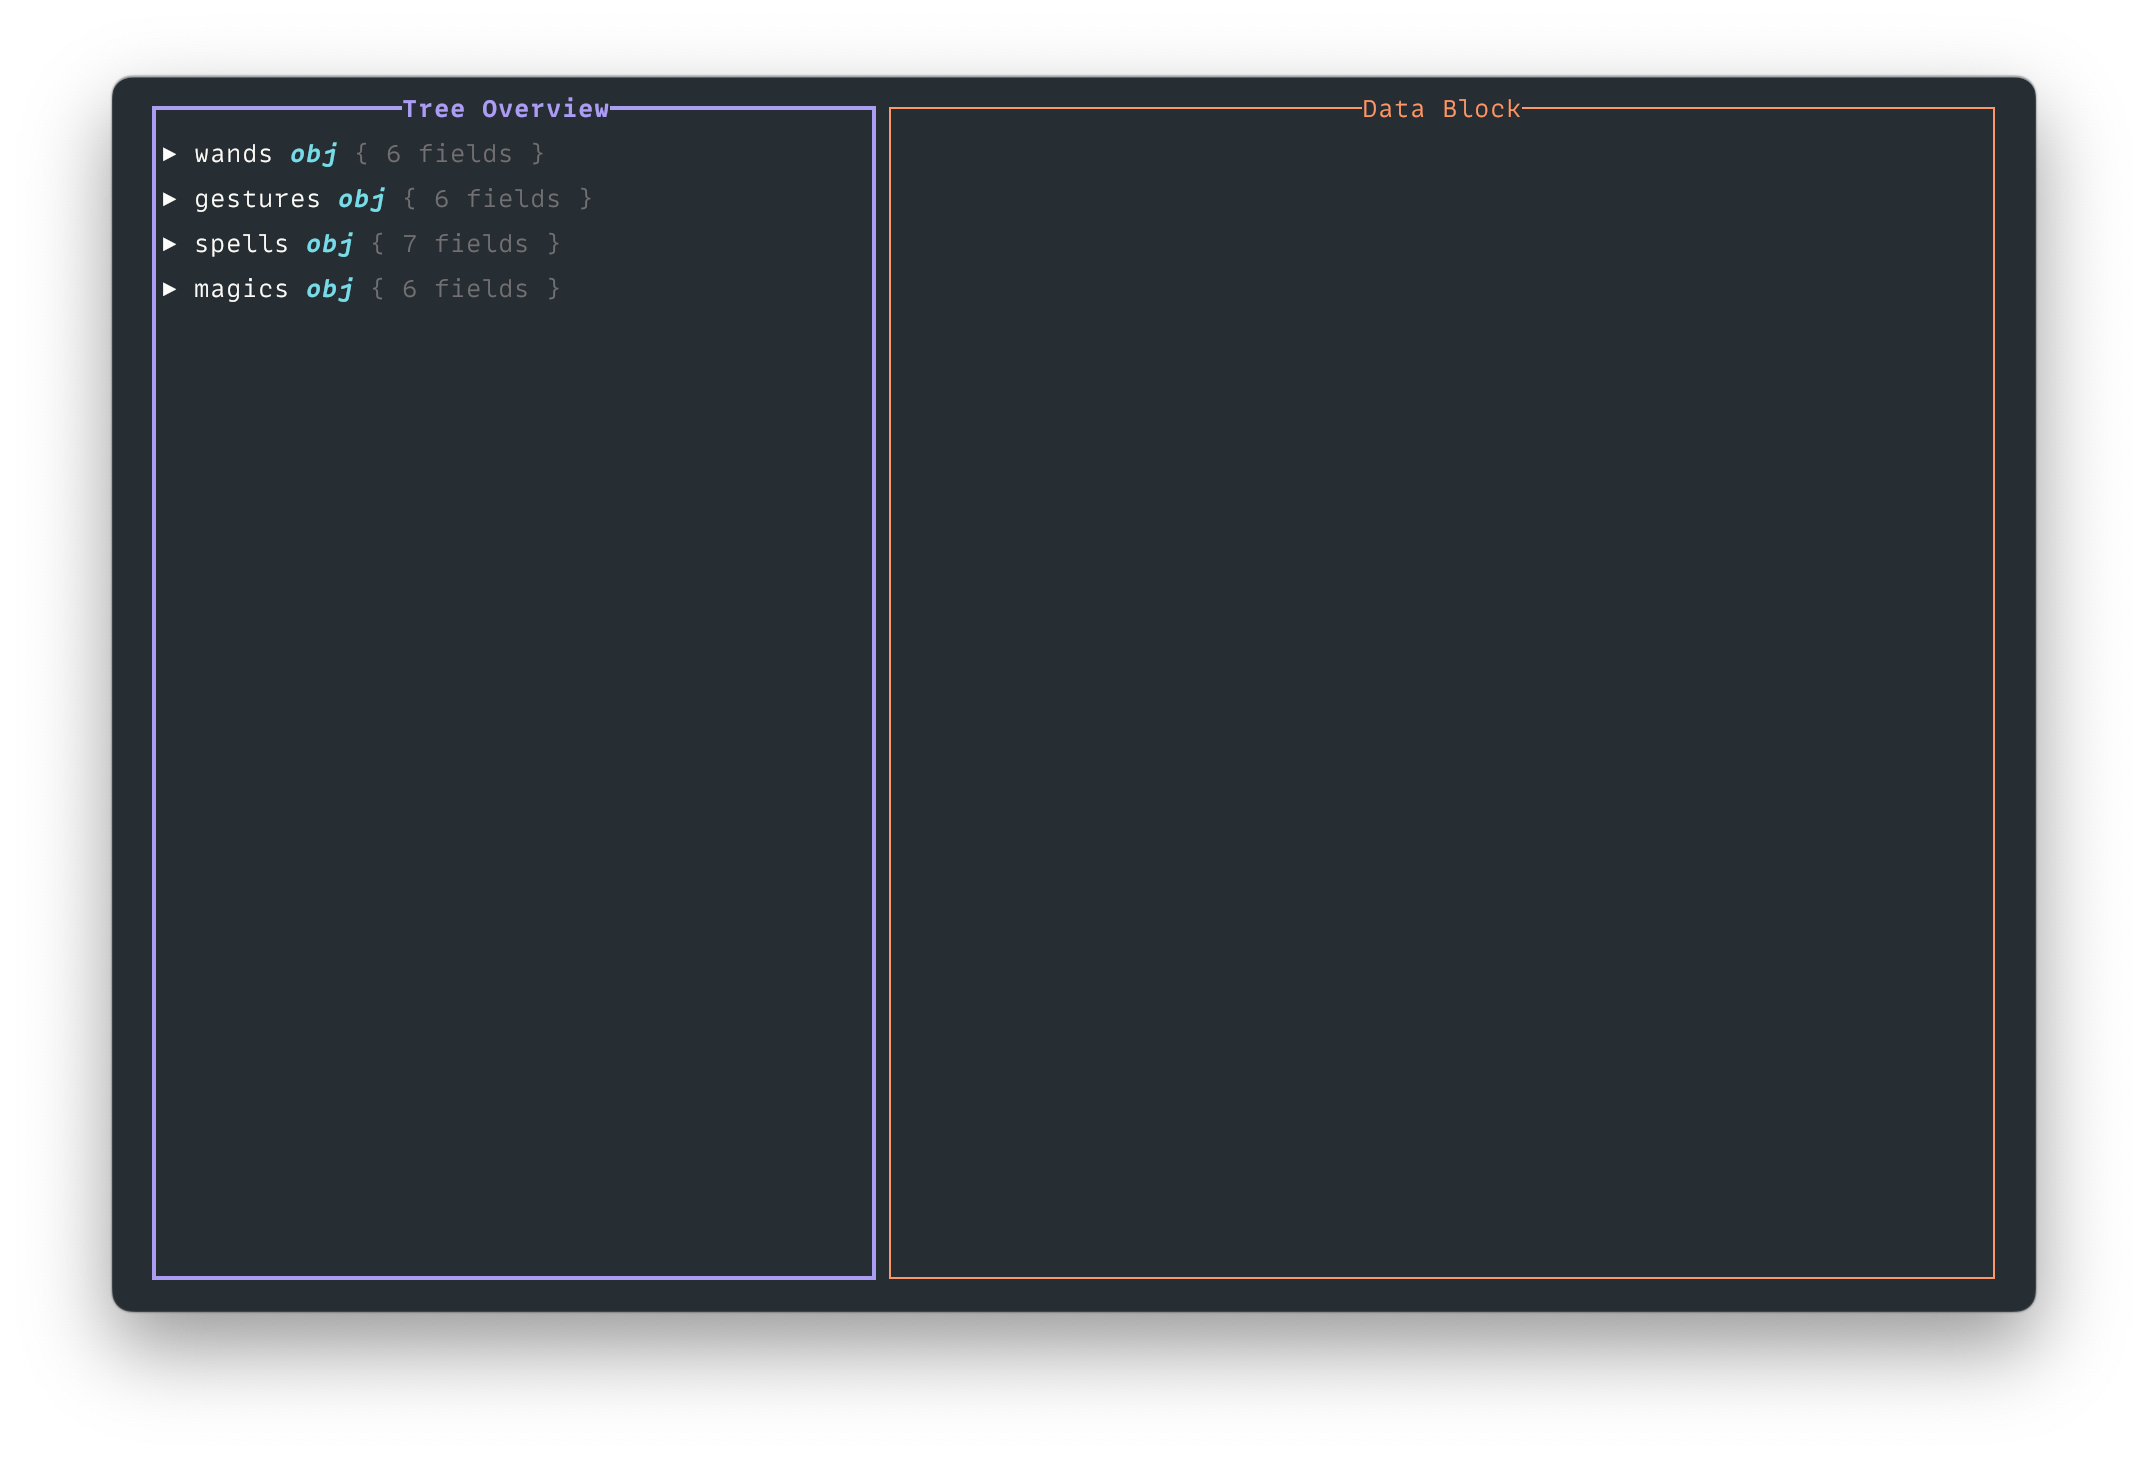Expand the gestures disclosure triangle
Viewport: 2148px width, 1460px height.
coord(170,199)
